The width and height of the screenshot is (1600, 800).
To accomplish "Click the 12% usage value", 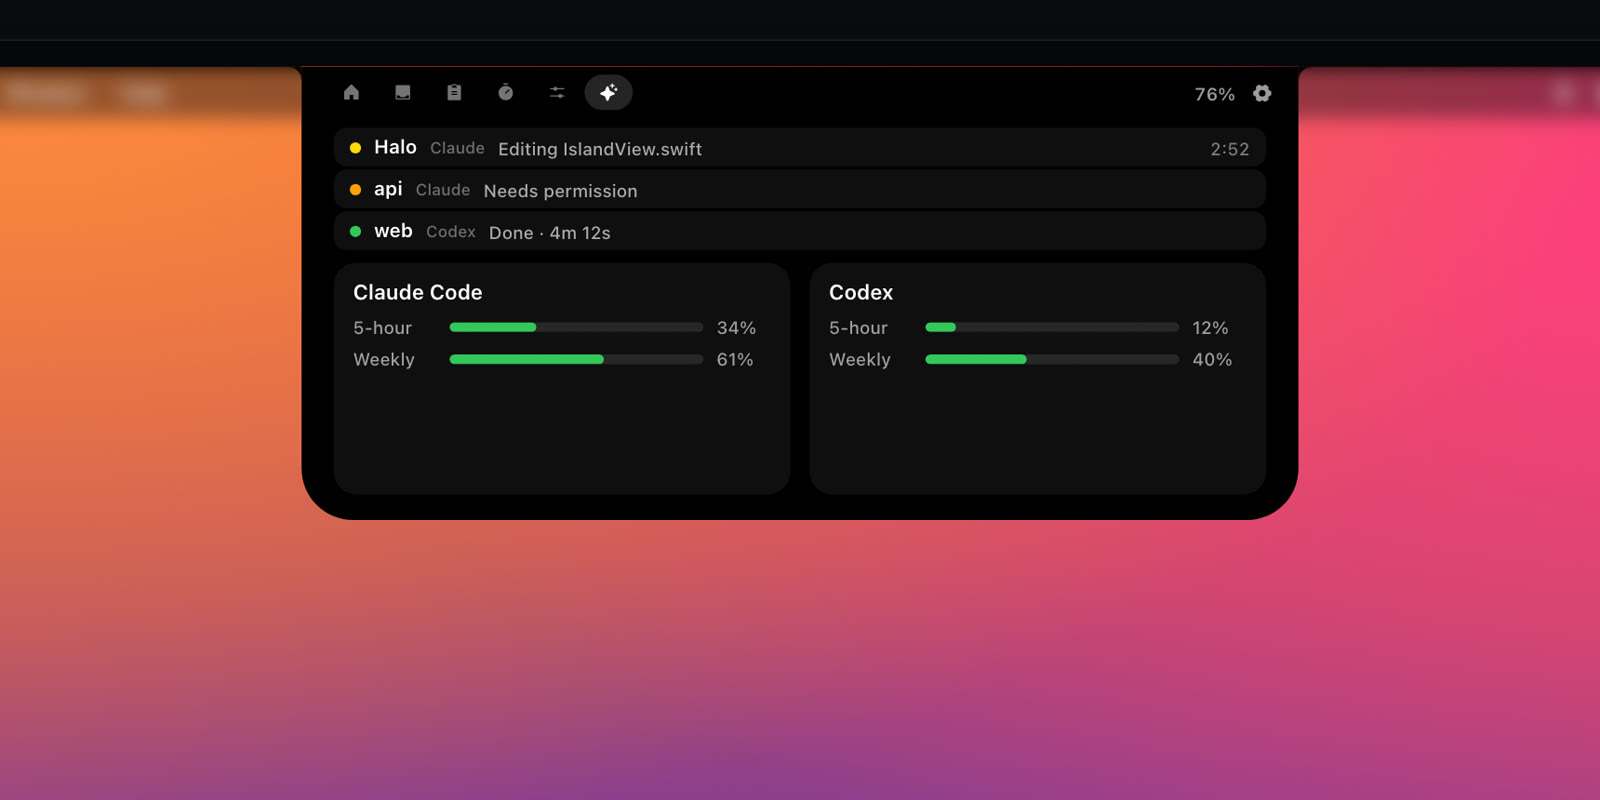I will [x=1210, y=328].
